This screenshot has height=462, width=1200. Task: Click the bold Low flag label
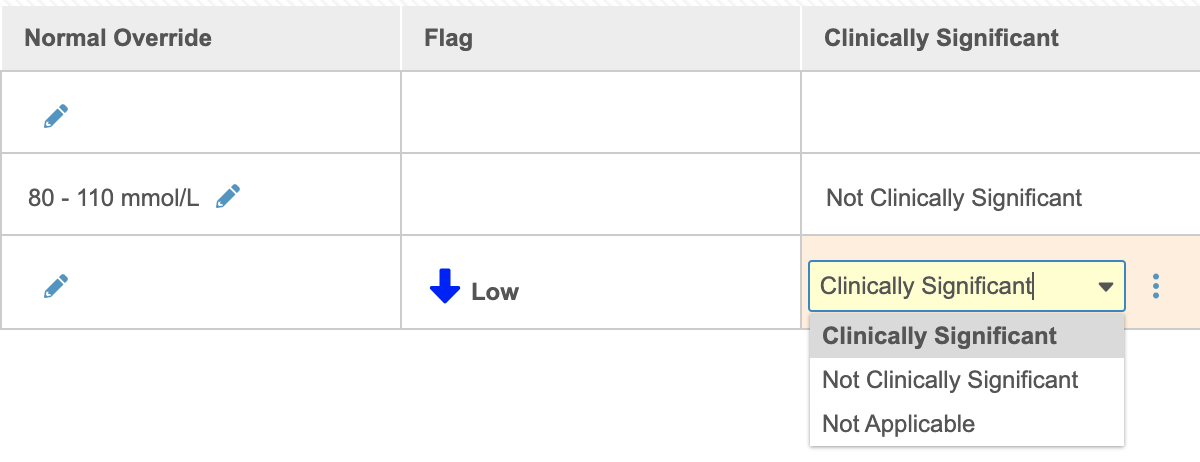[495, 292]
